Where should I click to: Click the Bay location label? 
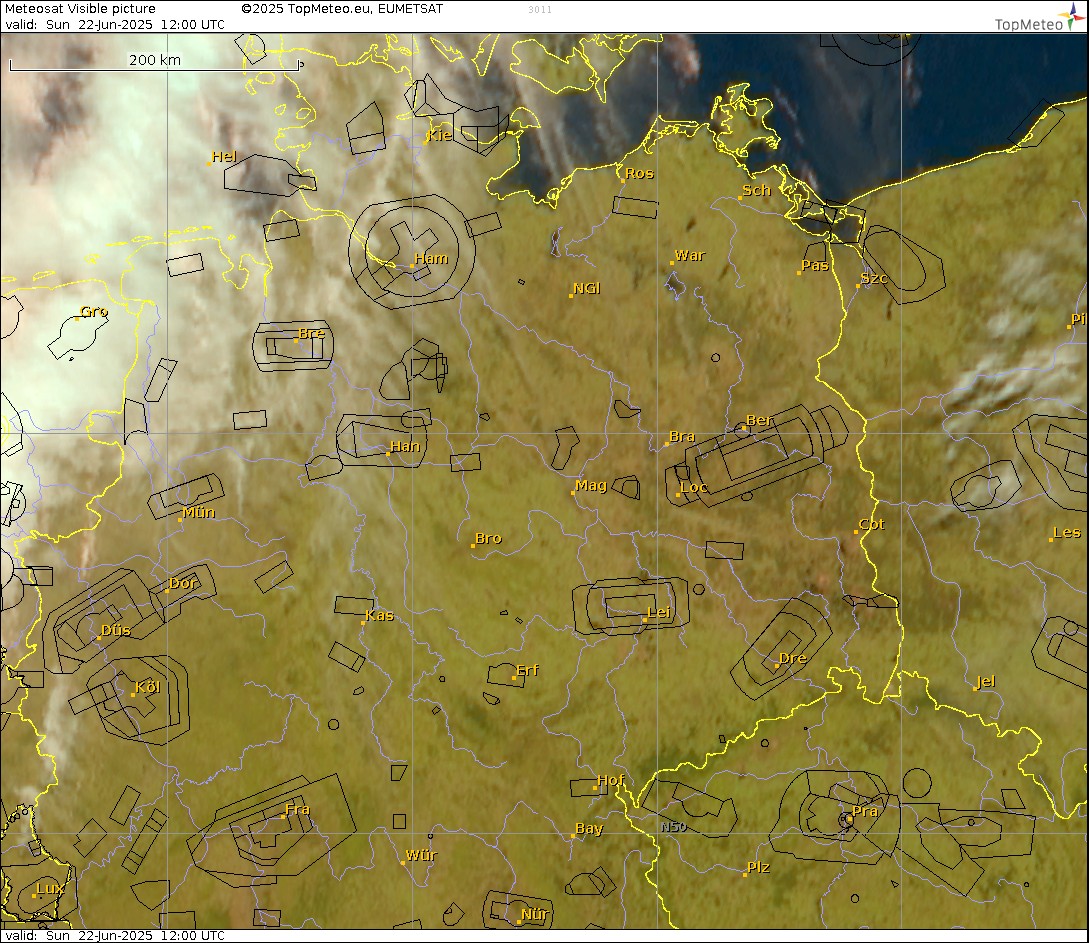(x=589, y=828)
